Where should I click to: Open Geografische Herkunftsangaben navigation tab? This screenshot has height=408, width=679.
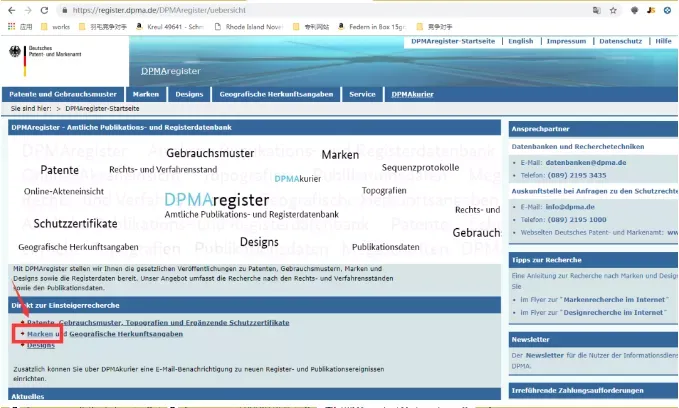coord(276,94)
